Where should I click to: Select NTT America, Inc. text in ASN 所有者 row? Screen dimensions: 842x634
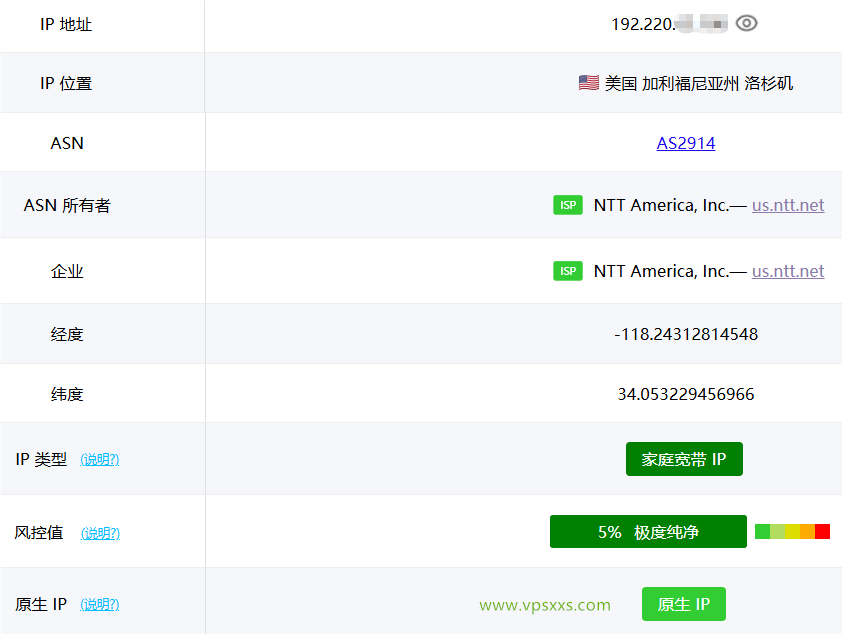click(661, 205)
